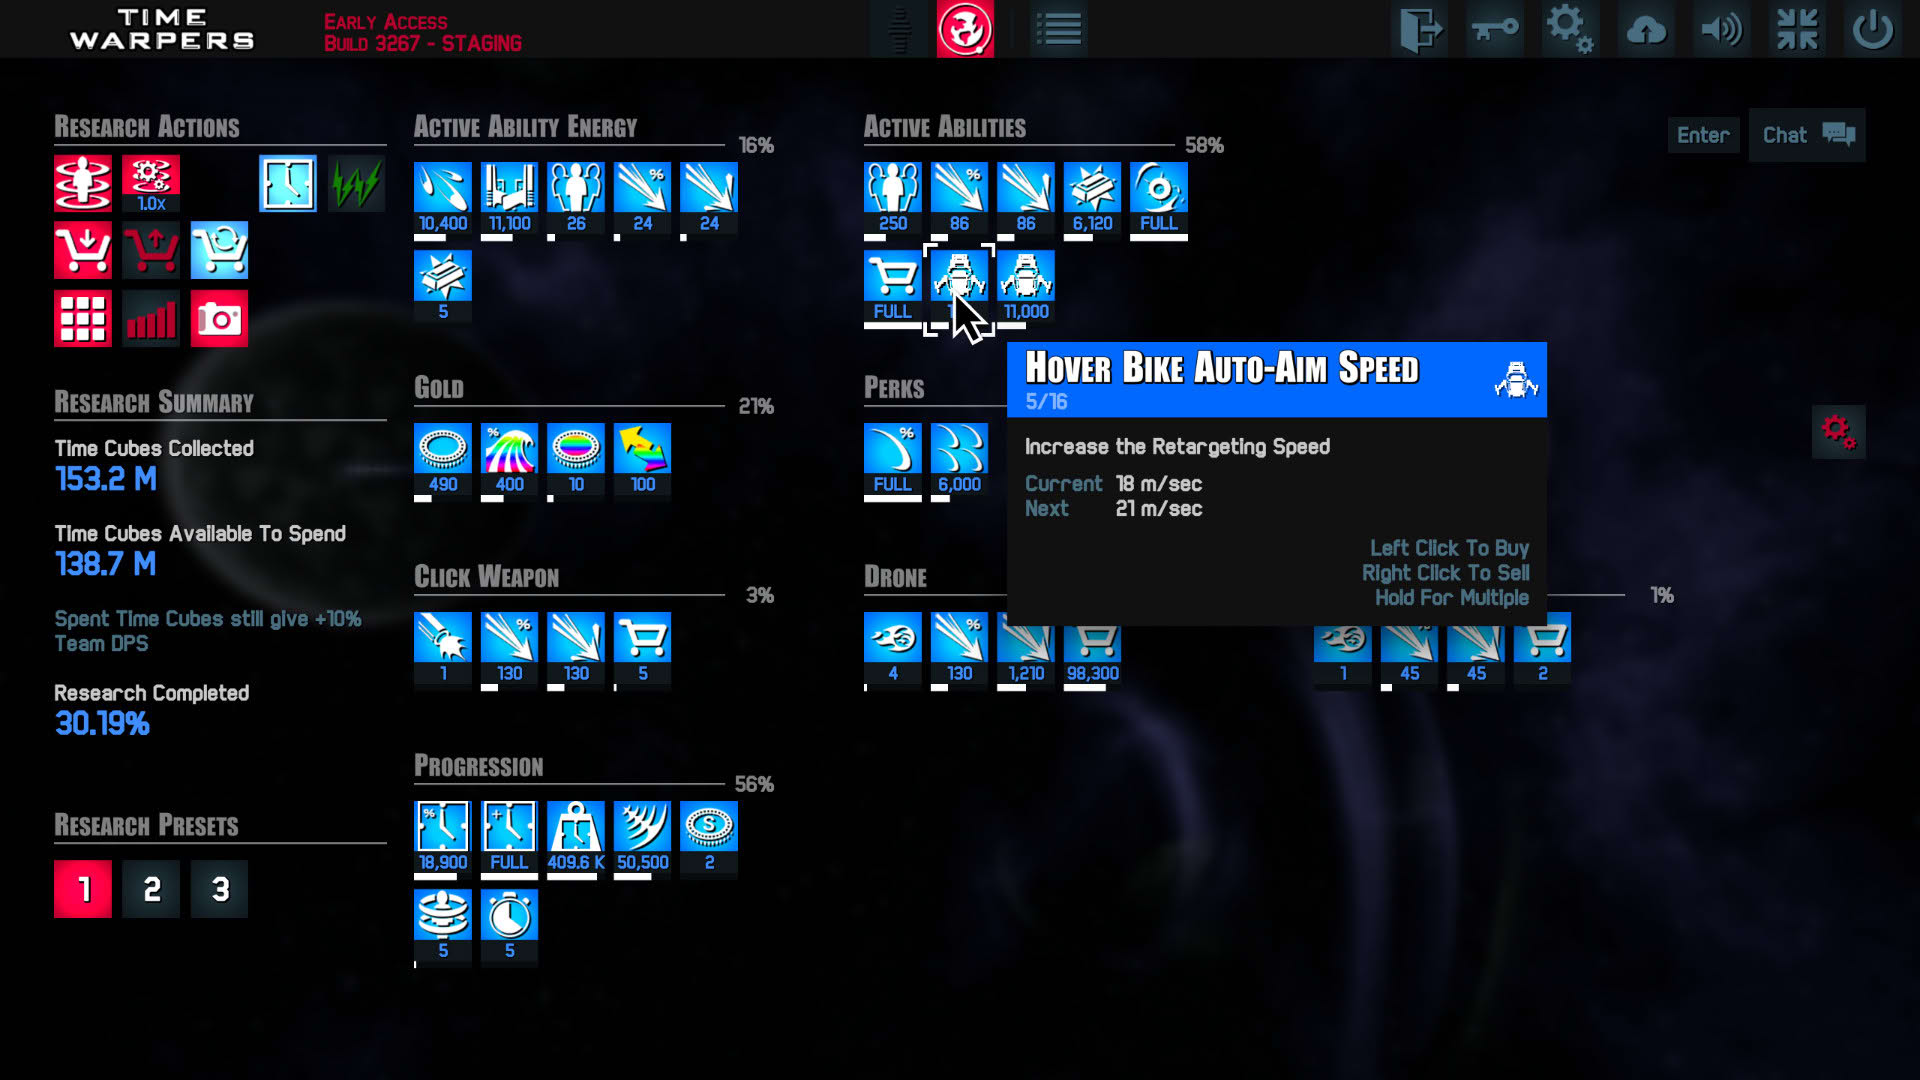Click the 'Left Click To Buy' tooltip text

coord(1449,548)
